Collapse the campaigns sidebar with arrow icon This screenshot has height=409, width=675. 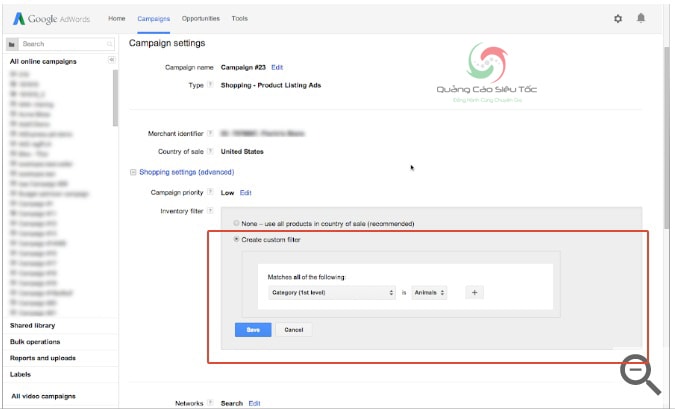(x=111, y=60)
